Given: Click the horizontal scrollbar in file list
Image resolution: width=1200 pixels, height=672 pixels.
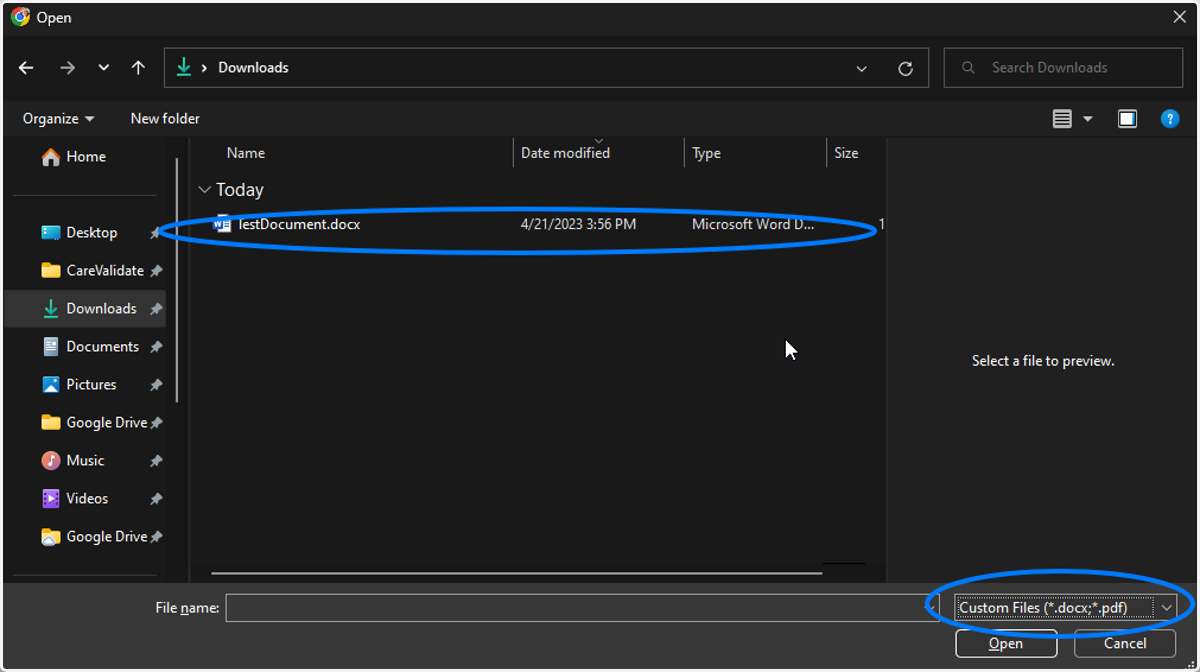Looking at the screenshot, I should pos(516,573).
